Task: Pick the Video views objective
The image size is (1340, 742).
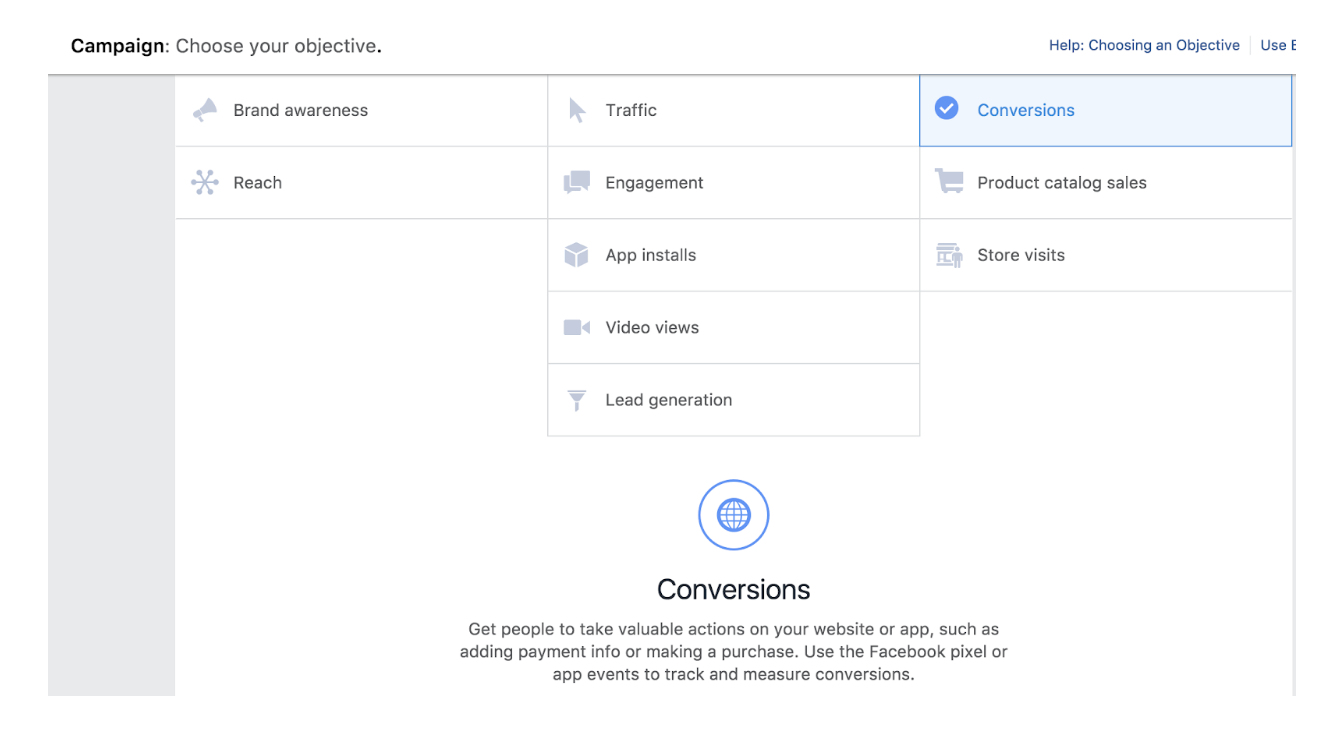Action: point(652,328)
